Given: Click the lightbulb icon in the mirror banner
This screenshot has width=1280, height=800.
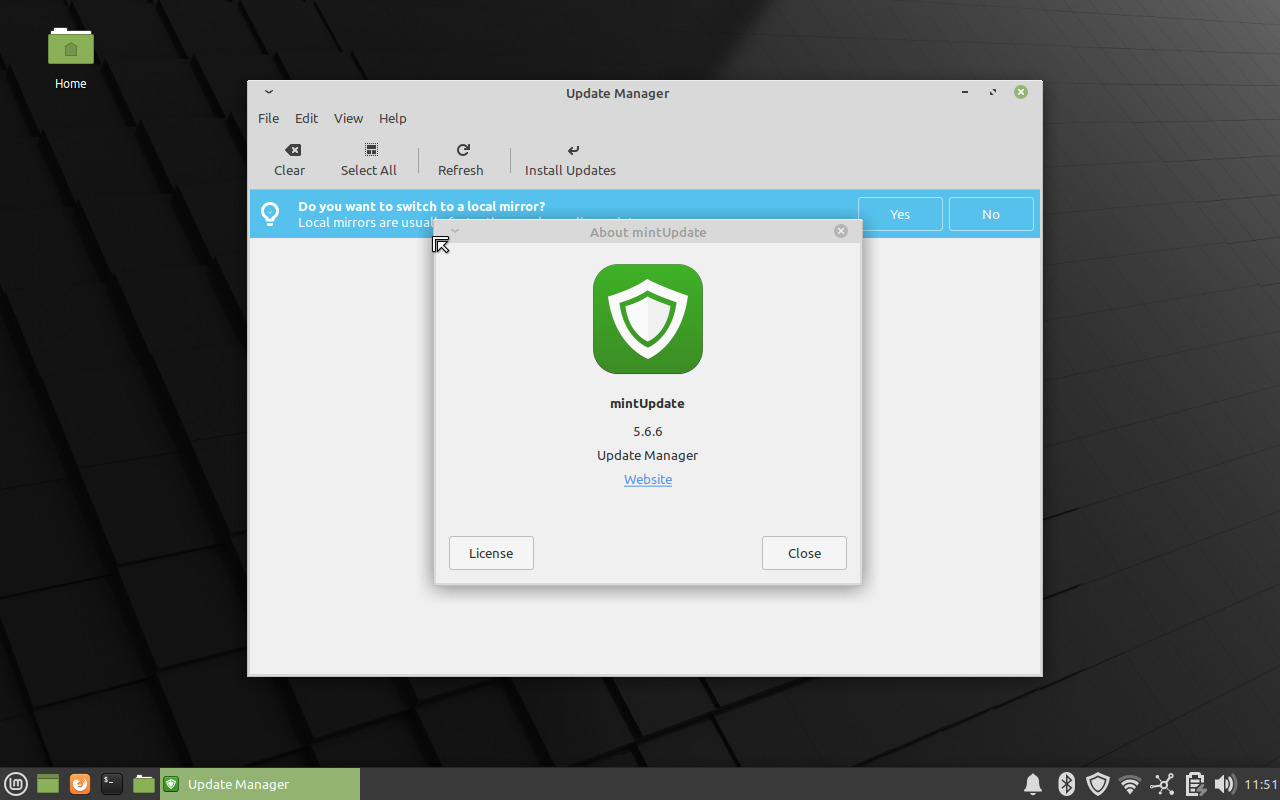Looking at the screenshot, I should (270, 213).
